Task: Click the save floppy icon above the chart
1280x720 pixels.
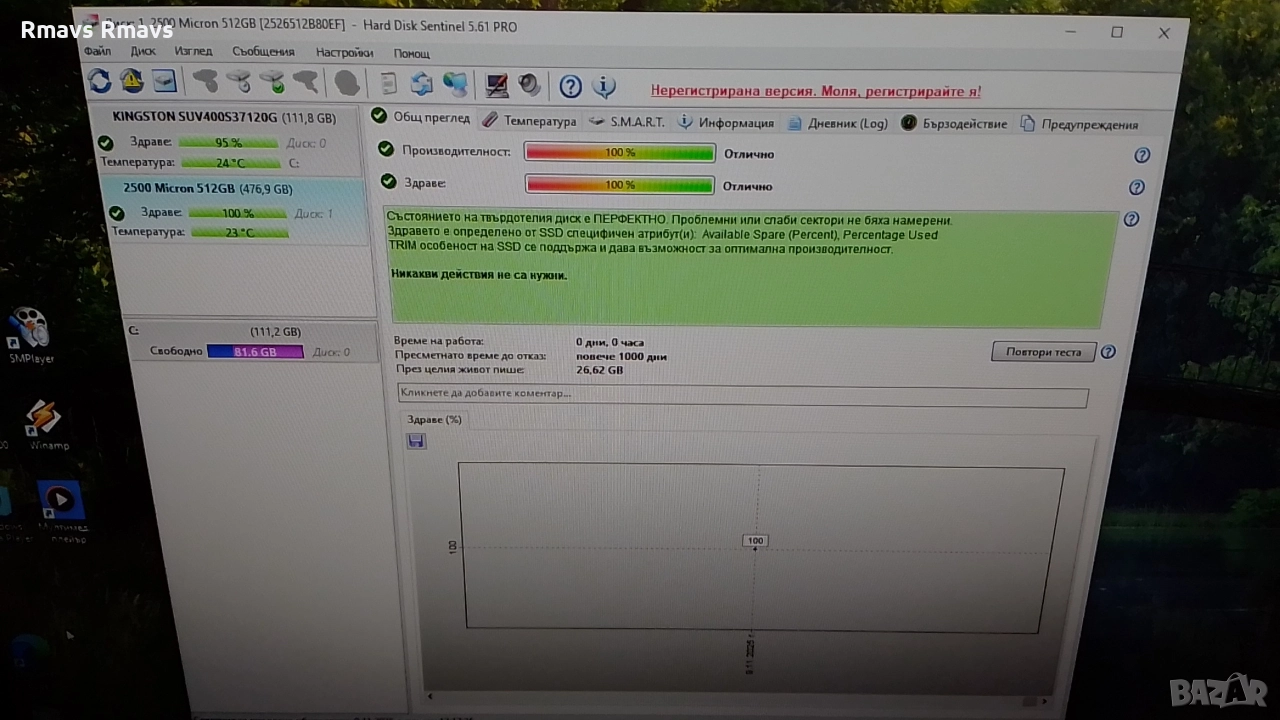Action: tap(416, 441)
